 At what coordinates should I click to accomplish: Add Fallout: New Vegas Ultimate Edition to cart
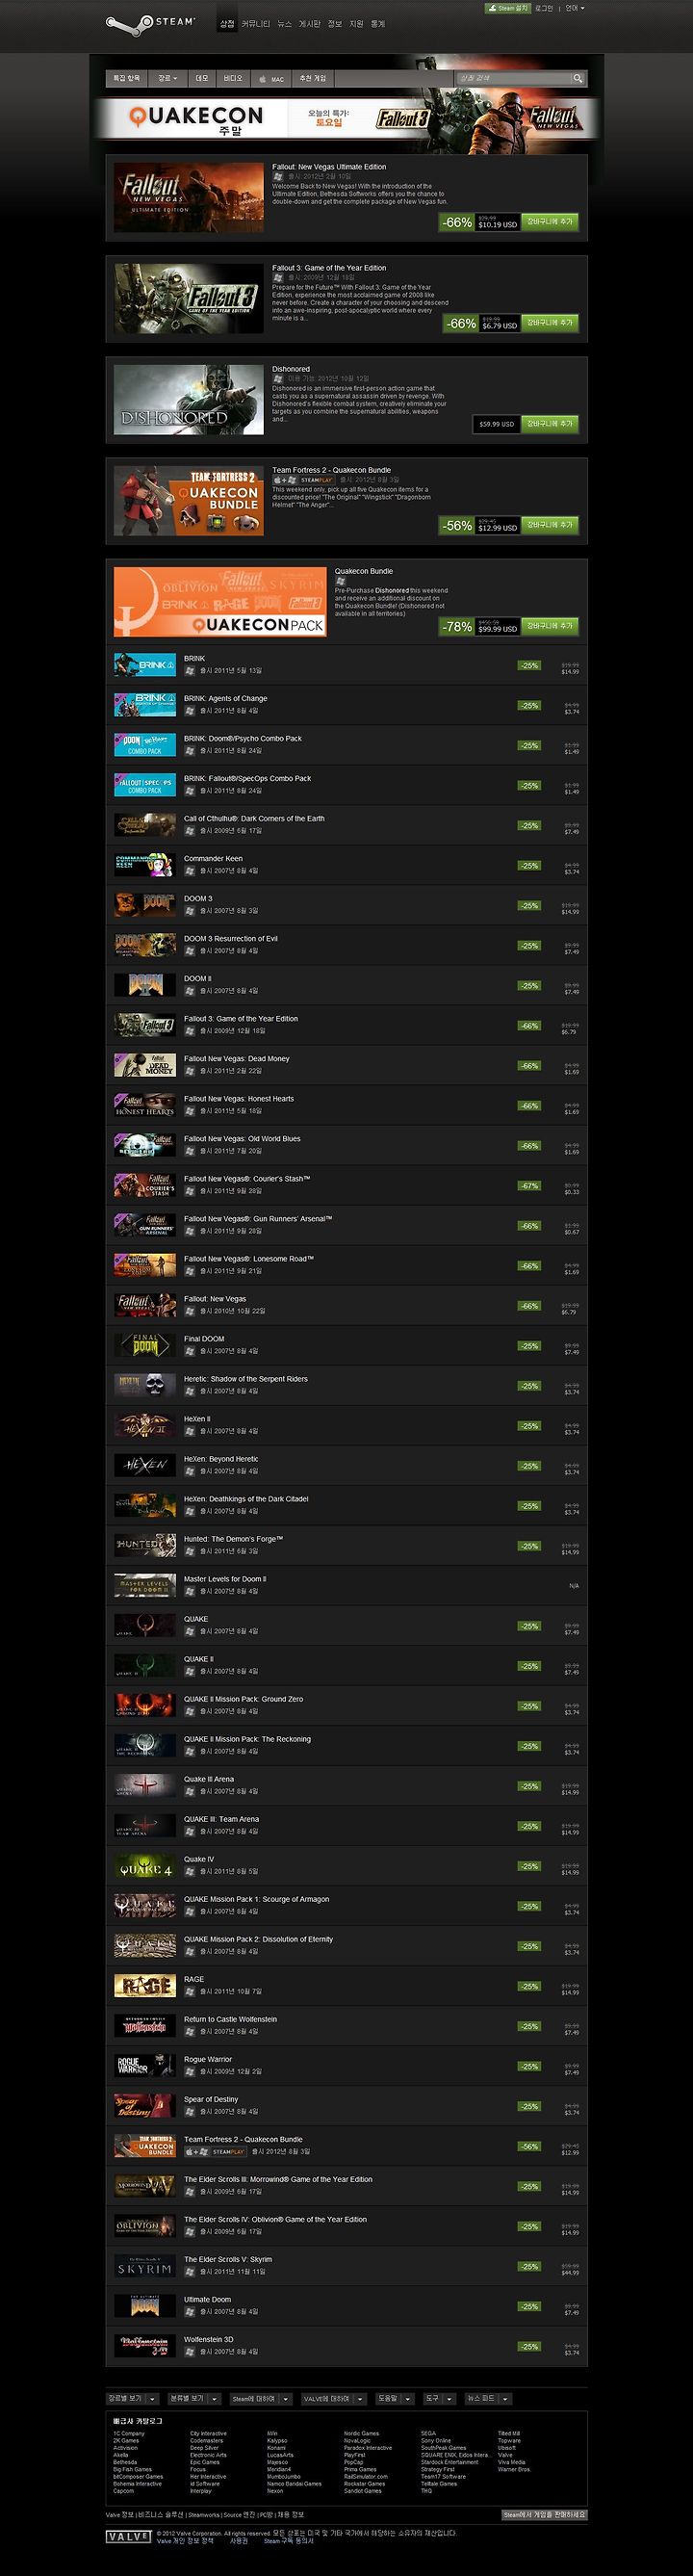tap(550, 222)
